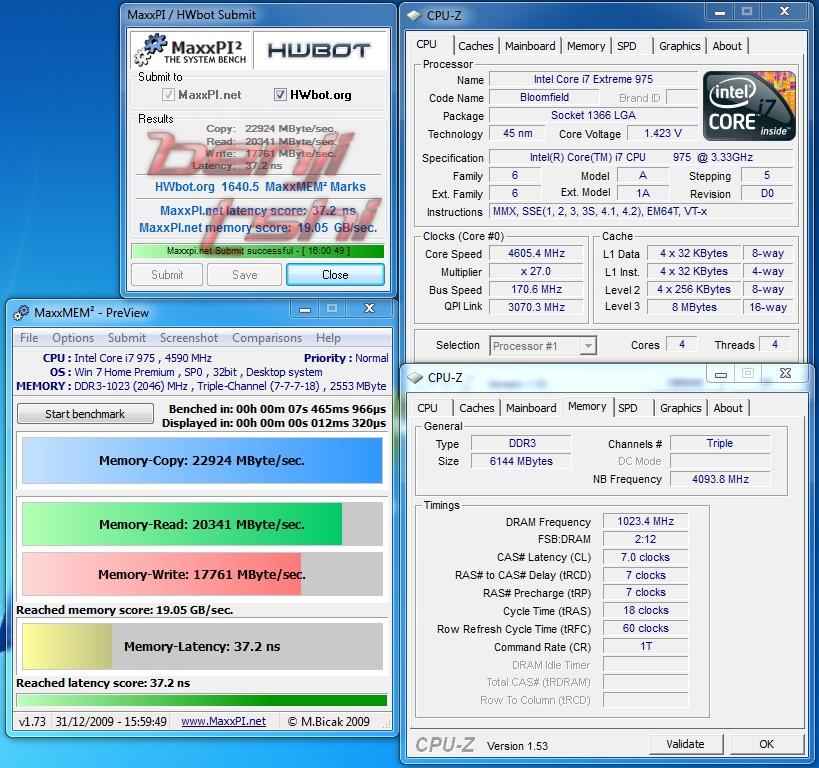Select the CPU tab in upper CPU-Z
The image size is (819, 768).
pos(427,44)
